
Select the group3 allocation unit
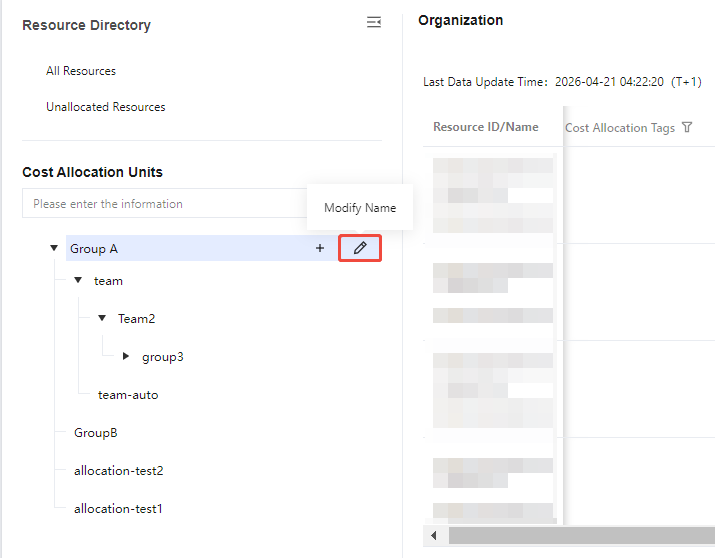click(163, 357)
